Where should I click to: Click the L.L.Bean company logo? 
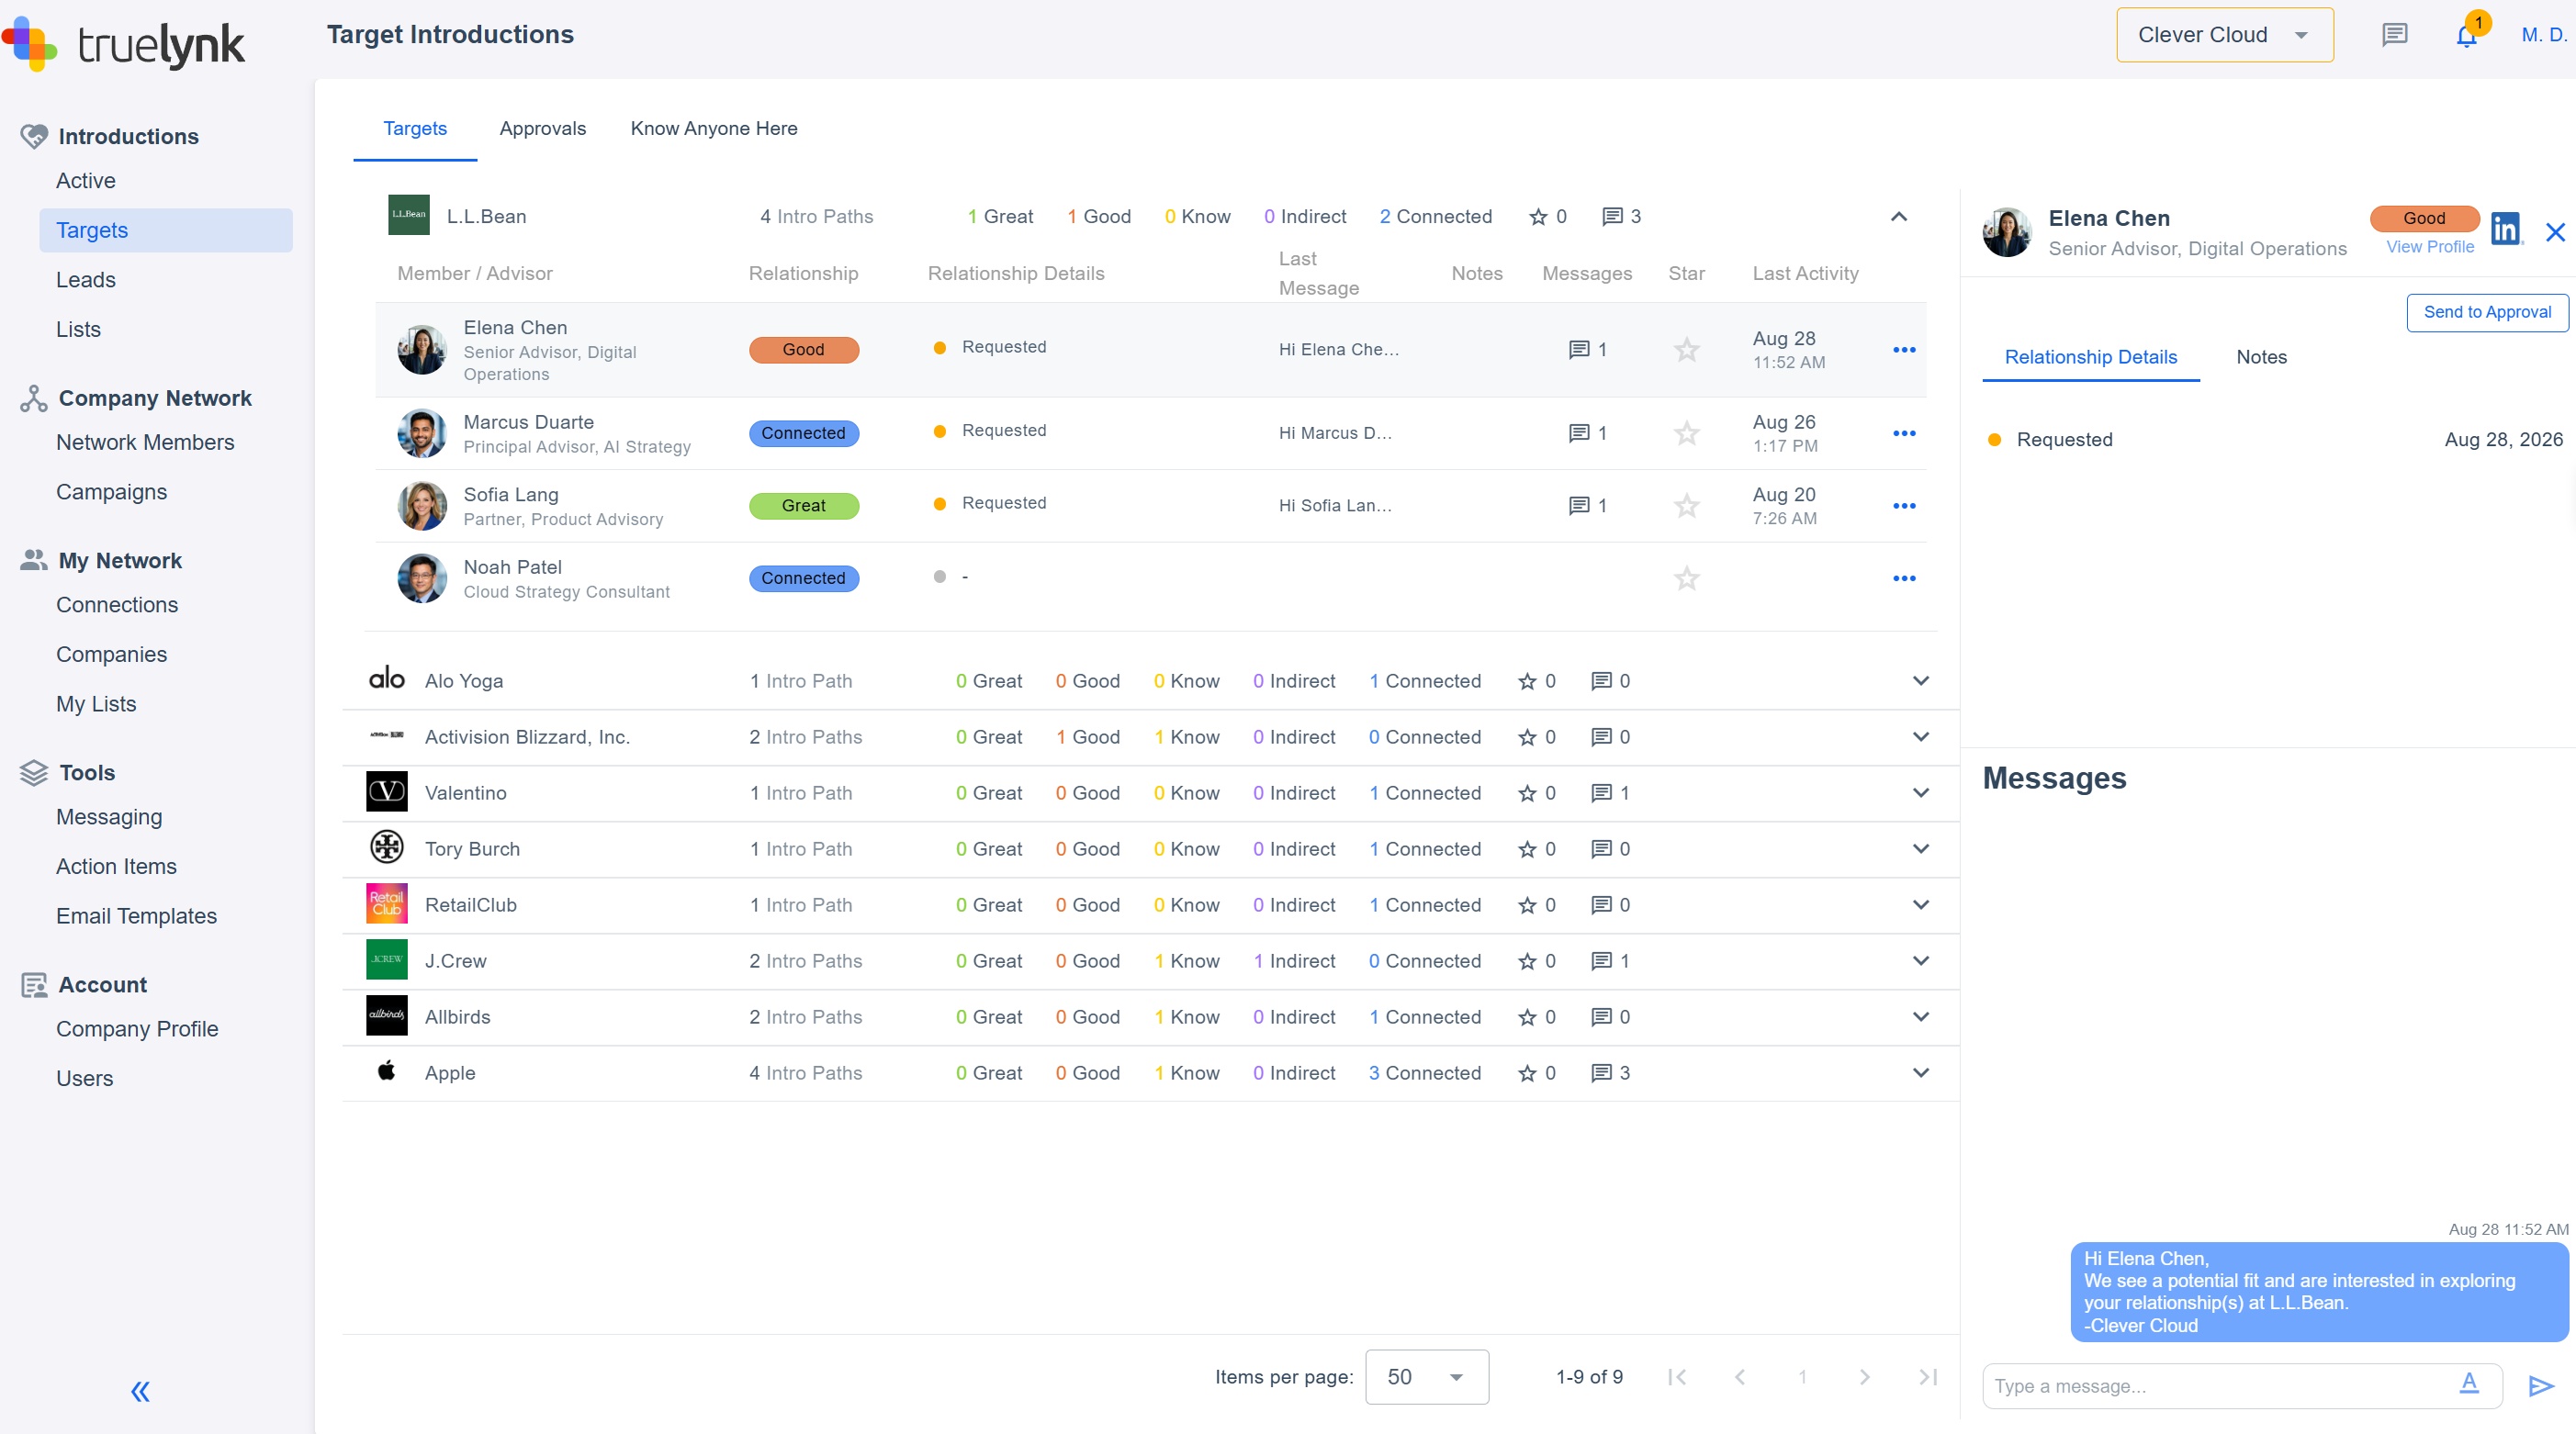[408, 215]
